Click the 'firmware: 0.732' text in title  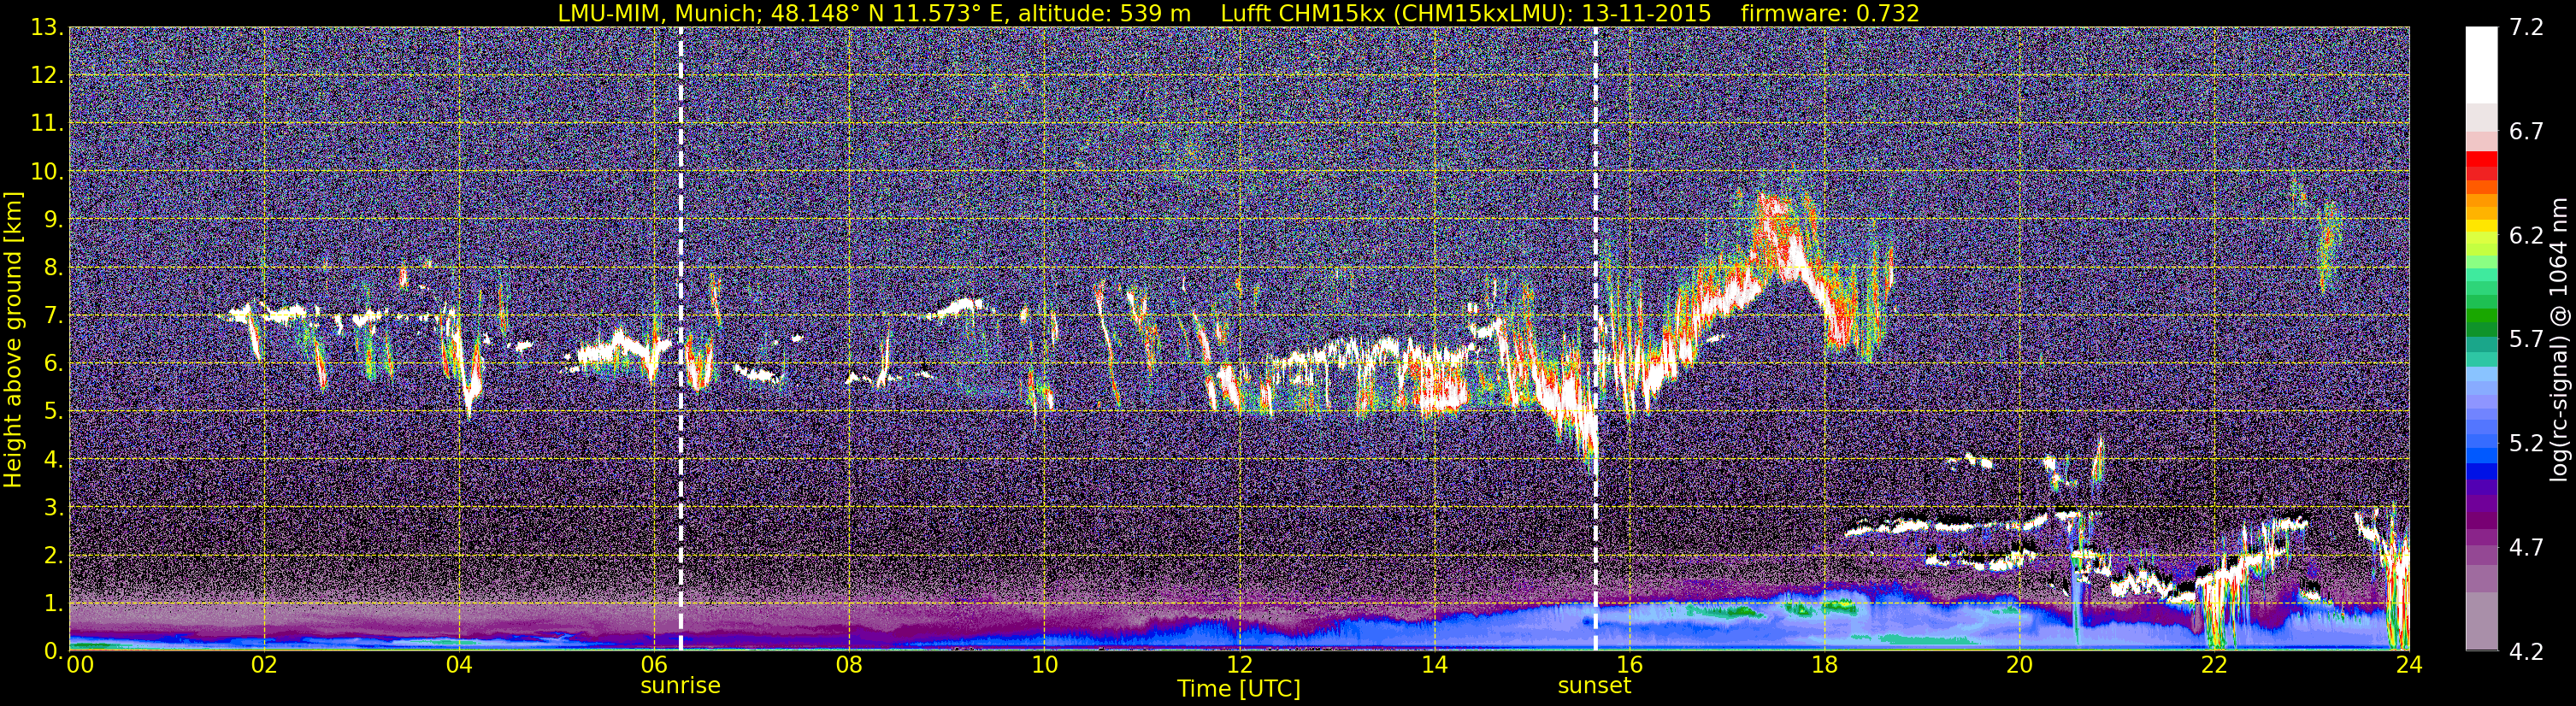1829,13
